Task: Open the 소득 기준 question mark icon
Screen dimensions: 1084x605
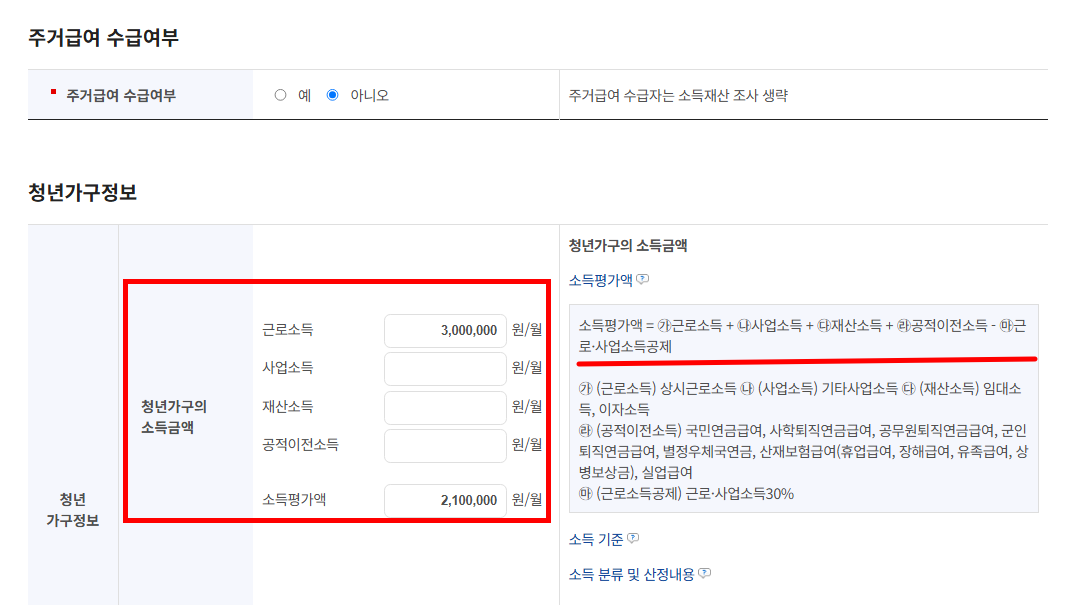Action: 632,537
